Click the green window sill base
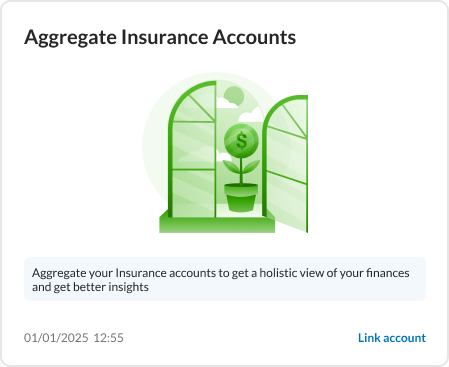 217,224
